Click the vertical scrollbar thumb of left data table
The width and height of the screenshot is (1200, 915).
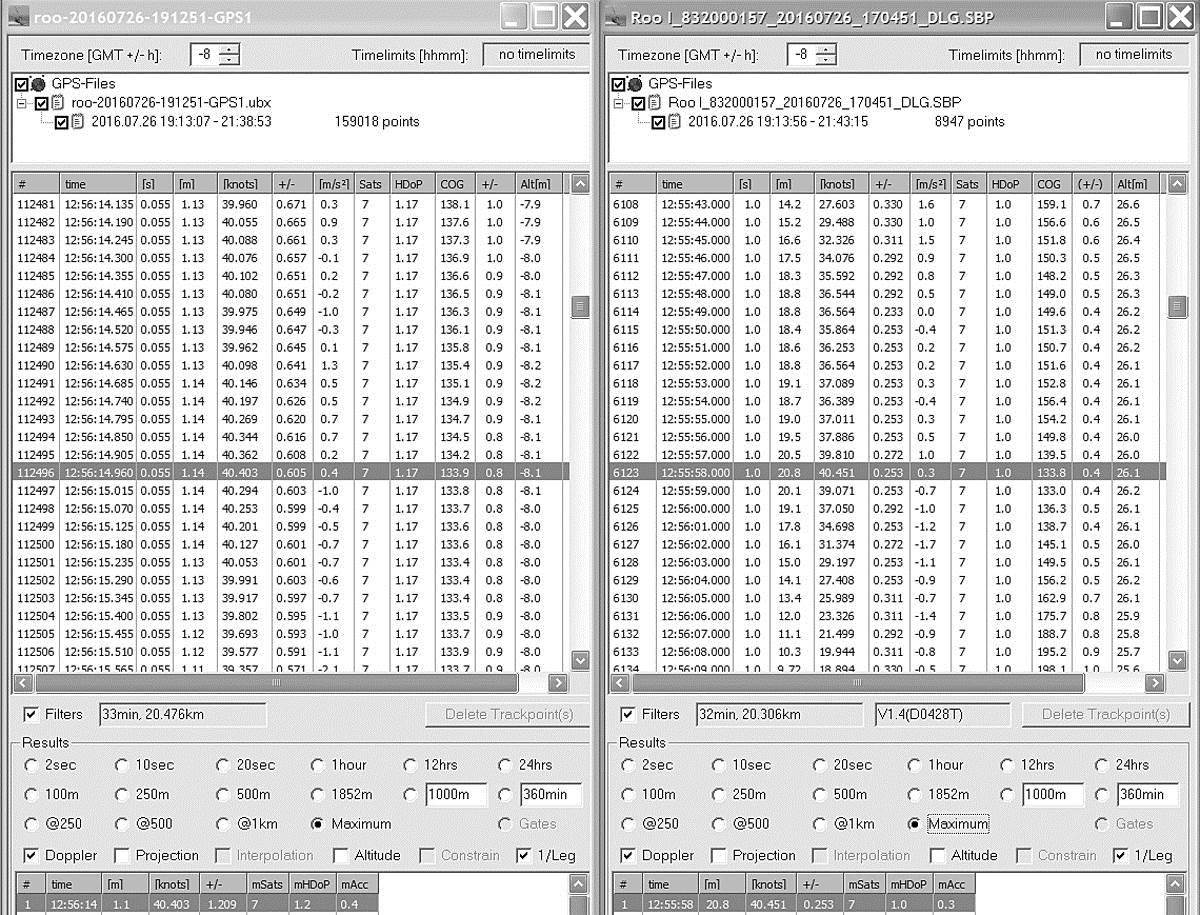(580, 307)
